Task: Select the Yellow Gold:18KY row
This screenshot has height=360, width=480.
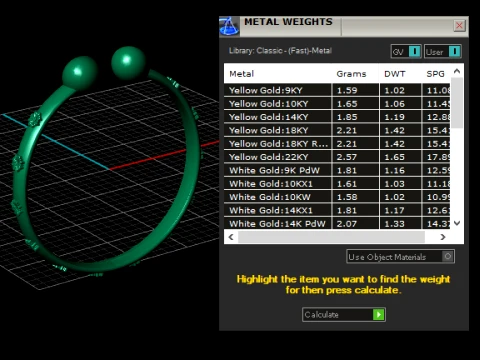Action: click(337, 130)
